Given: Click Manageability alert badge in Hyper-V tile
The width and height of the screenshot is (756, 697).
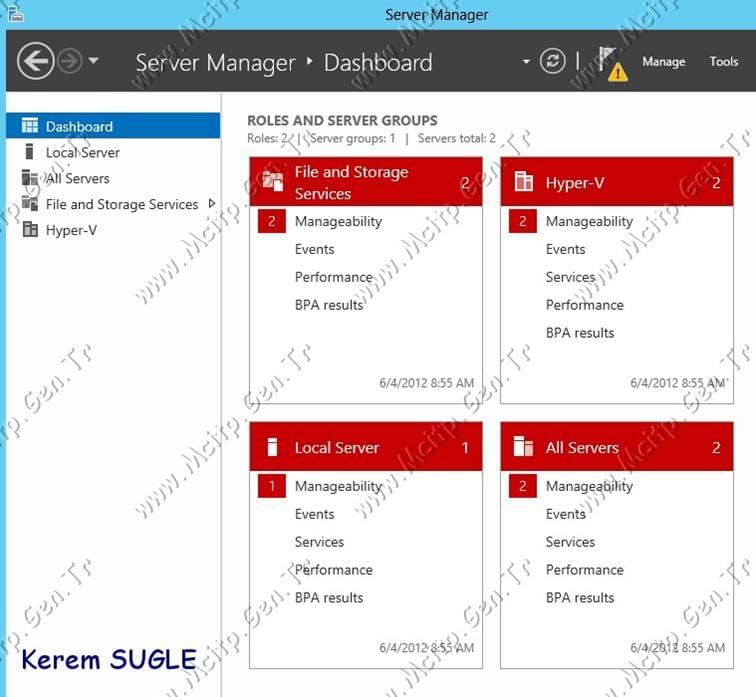Looking at the screenshot, I should coord(523,221).
